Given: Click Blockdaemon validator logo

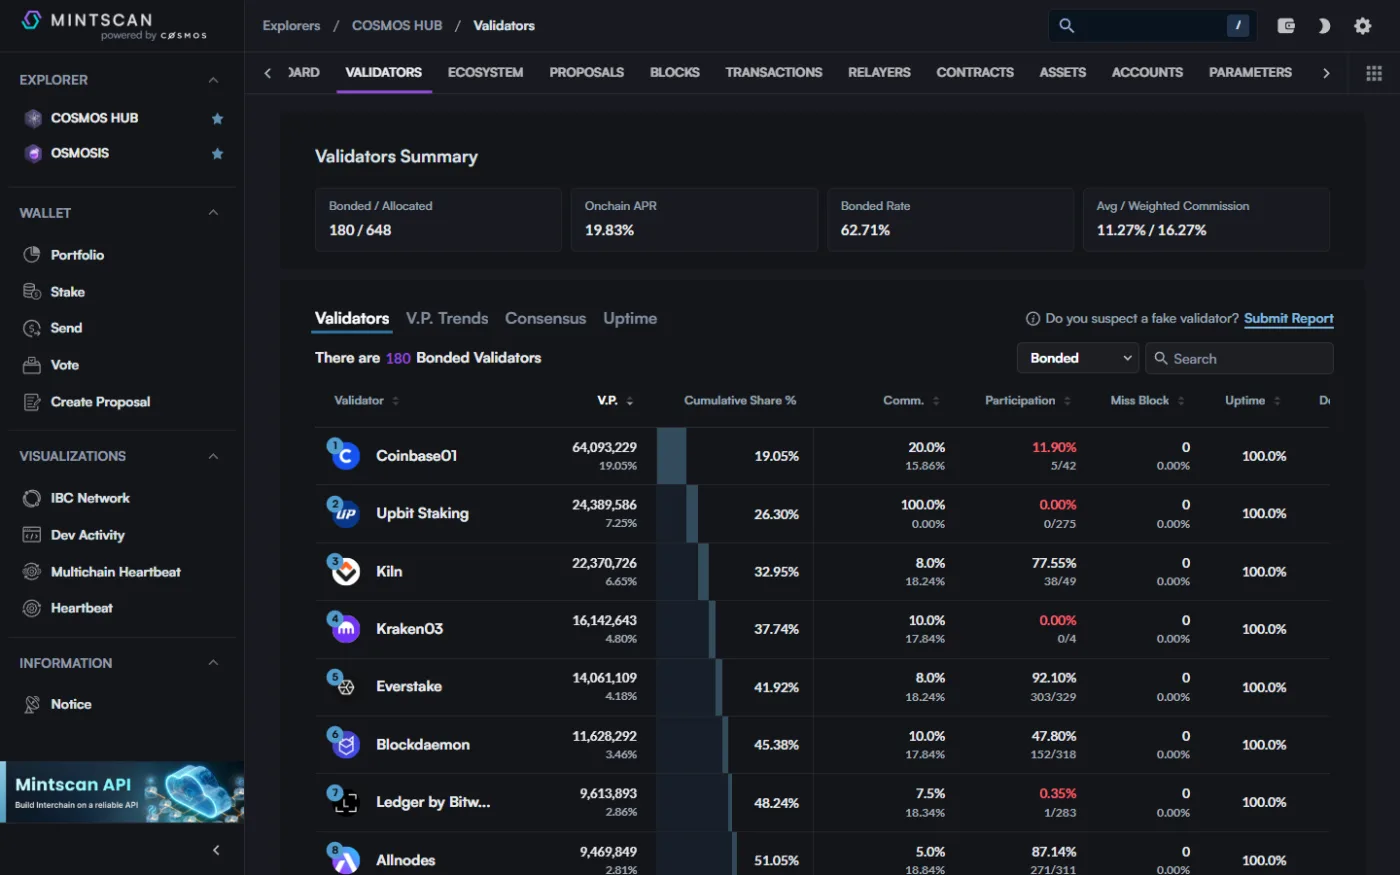Looking at the screenshot, I should (345, 744).
